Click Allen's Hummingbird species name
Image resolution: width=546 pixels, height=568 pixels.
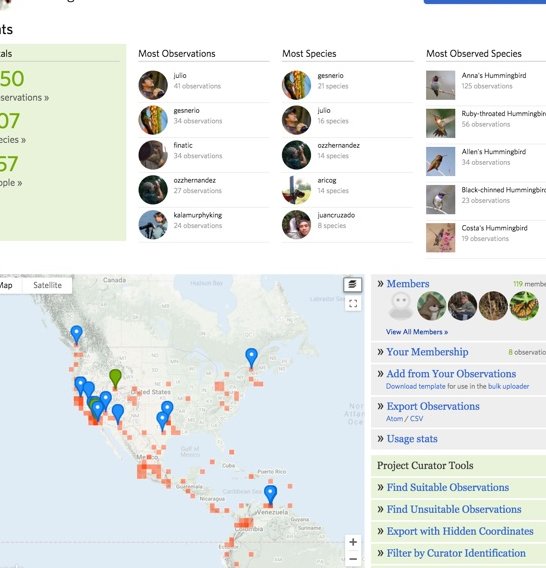click(x=493, y=151)
